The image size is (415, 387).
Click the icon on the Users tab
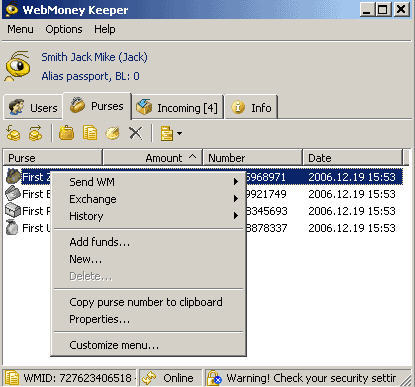coord(16,107)
